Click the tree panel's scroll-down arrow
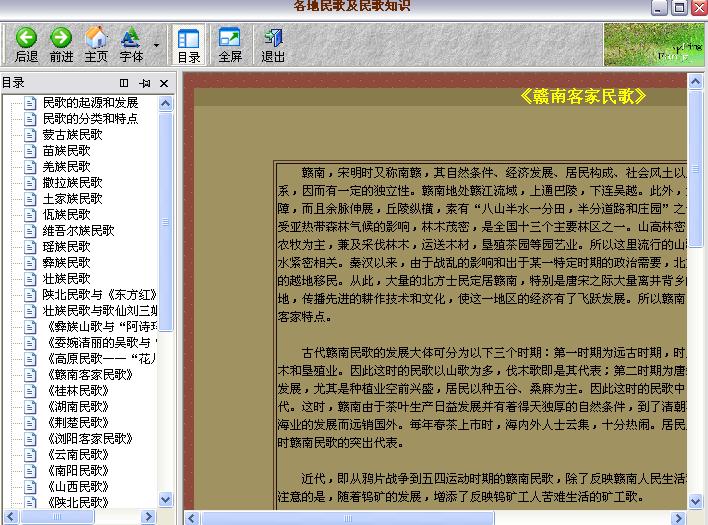The width and height of the screenshot is (708, 525). pyautogui.click(x=168, y=502)
